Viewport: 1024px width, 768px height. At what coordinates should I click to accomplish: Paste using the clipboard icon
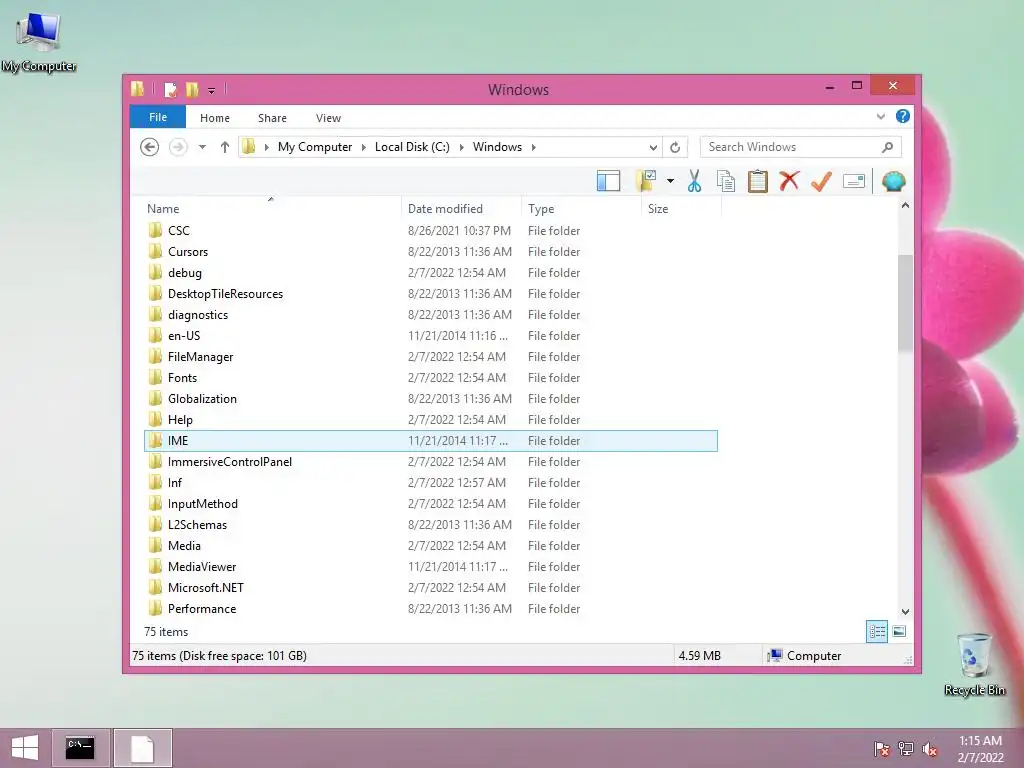click(758, 181)
